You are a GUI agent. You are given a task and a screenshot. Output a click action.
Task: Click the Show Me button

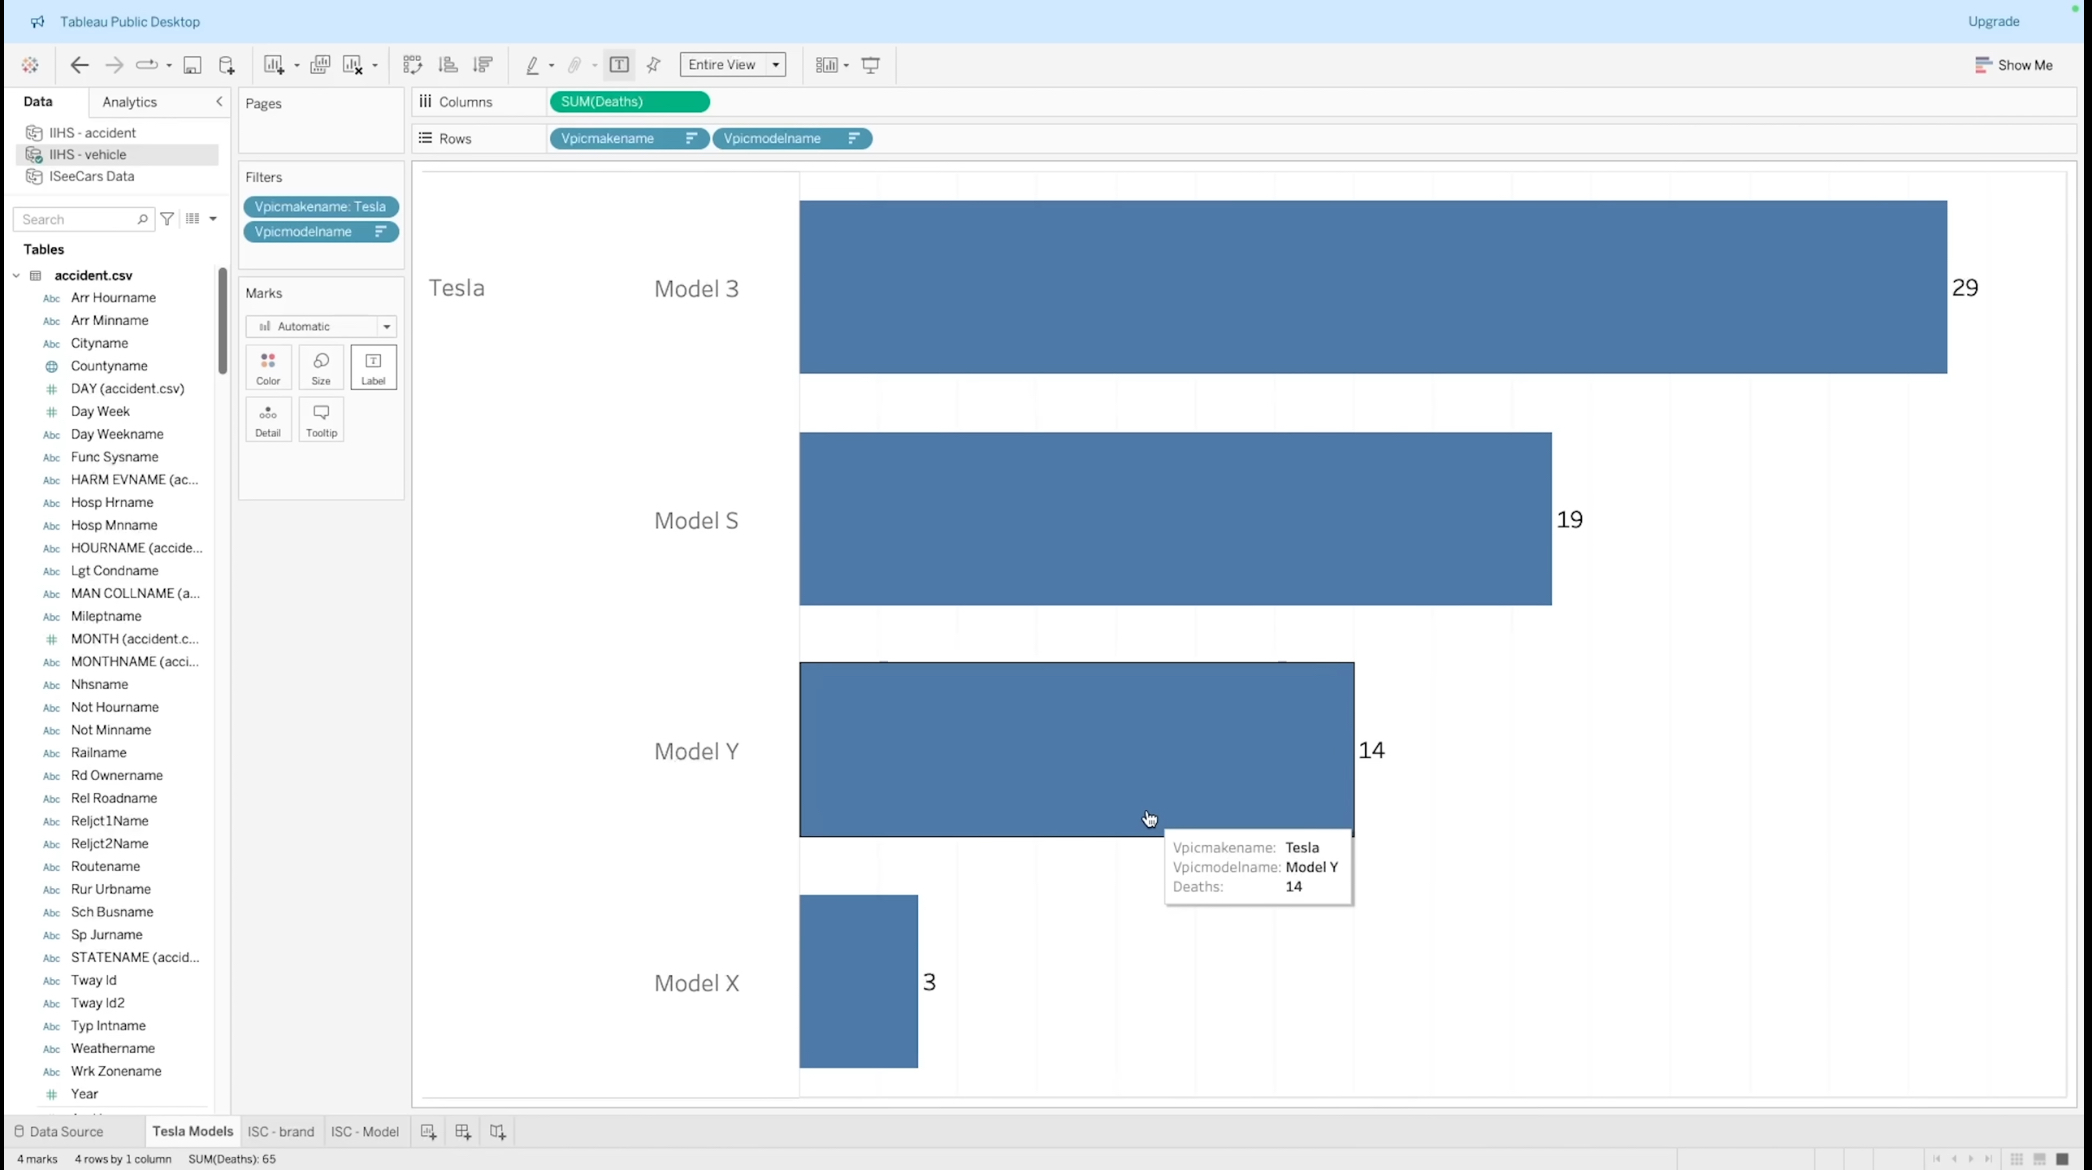tap(2014, 65)
